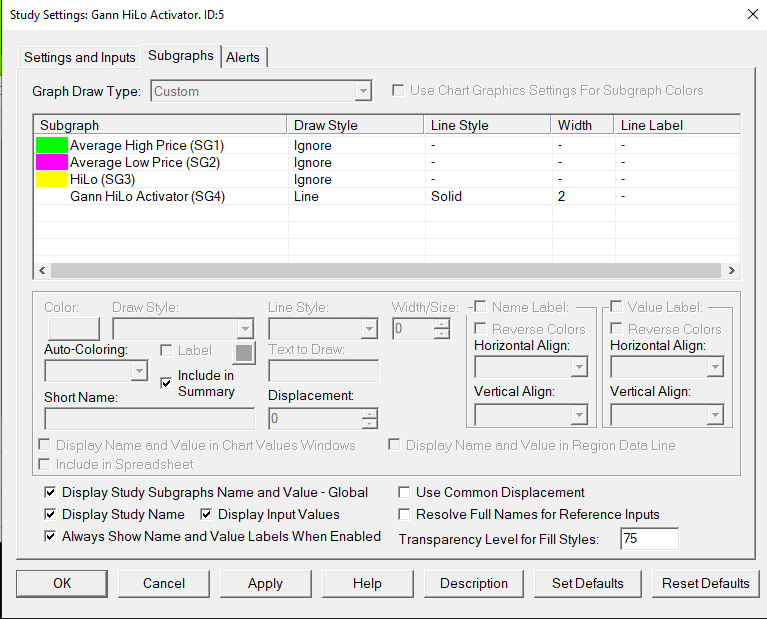Toggle Reverse Colors under Name Label
The width and height of the screenshot is (767, 619).
click(480, 328)
